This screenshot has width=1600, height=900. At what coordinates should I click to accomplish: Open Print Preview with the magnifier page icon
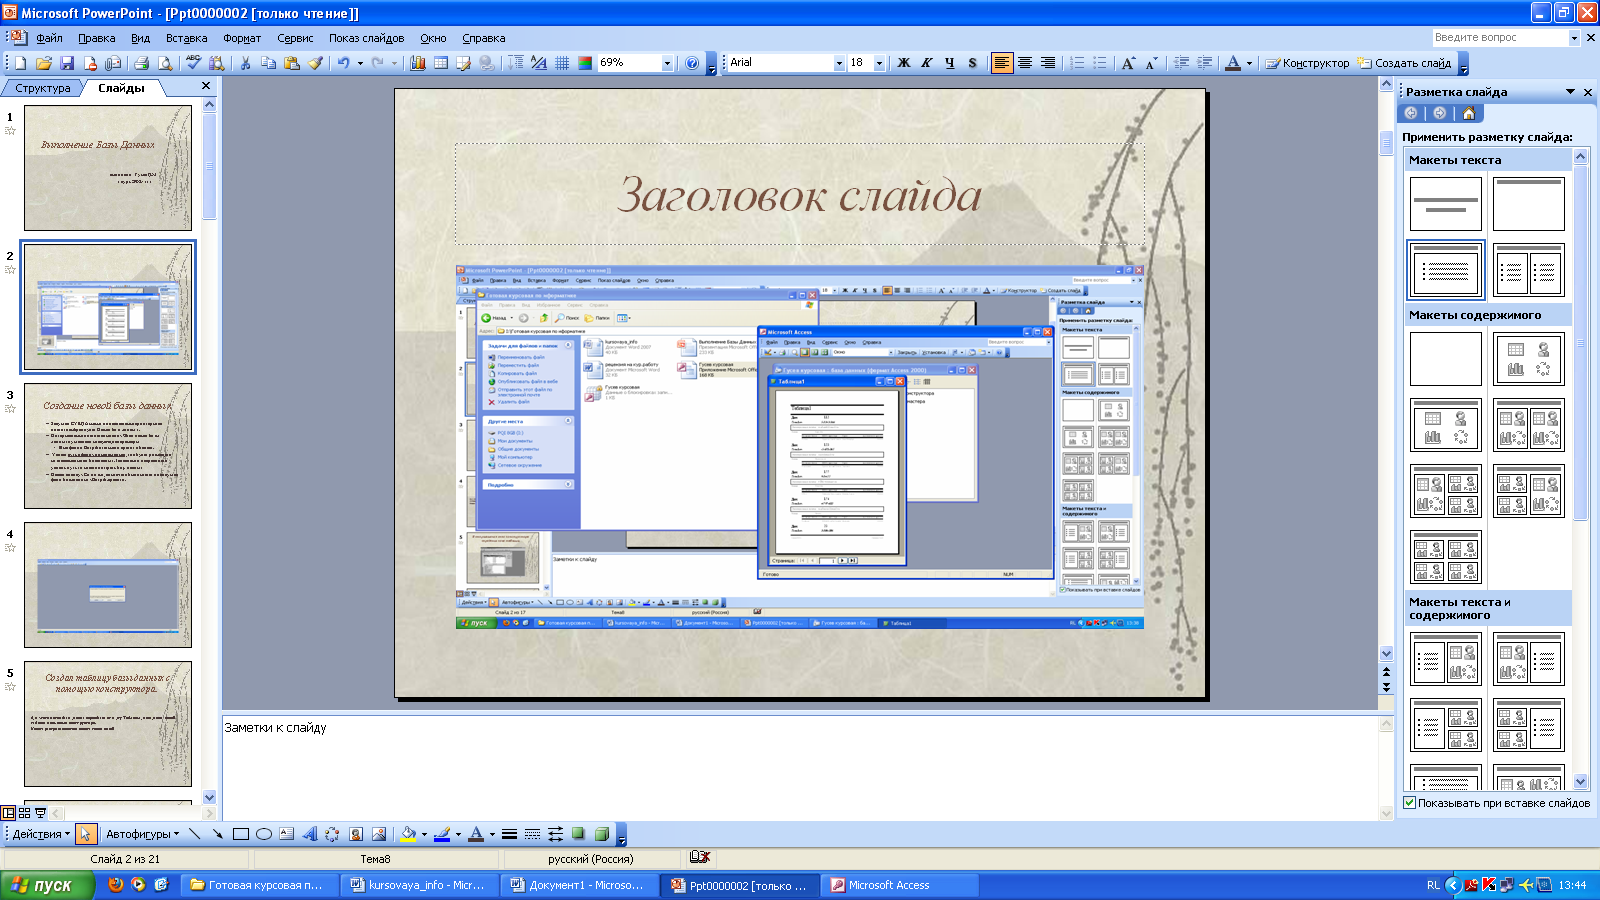tap(165, 63)
